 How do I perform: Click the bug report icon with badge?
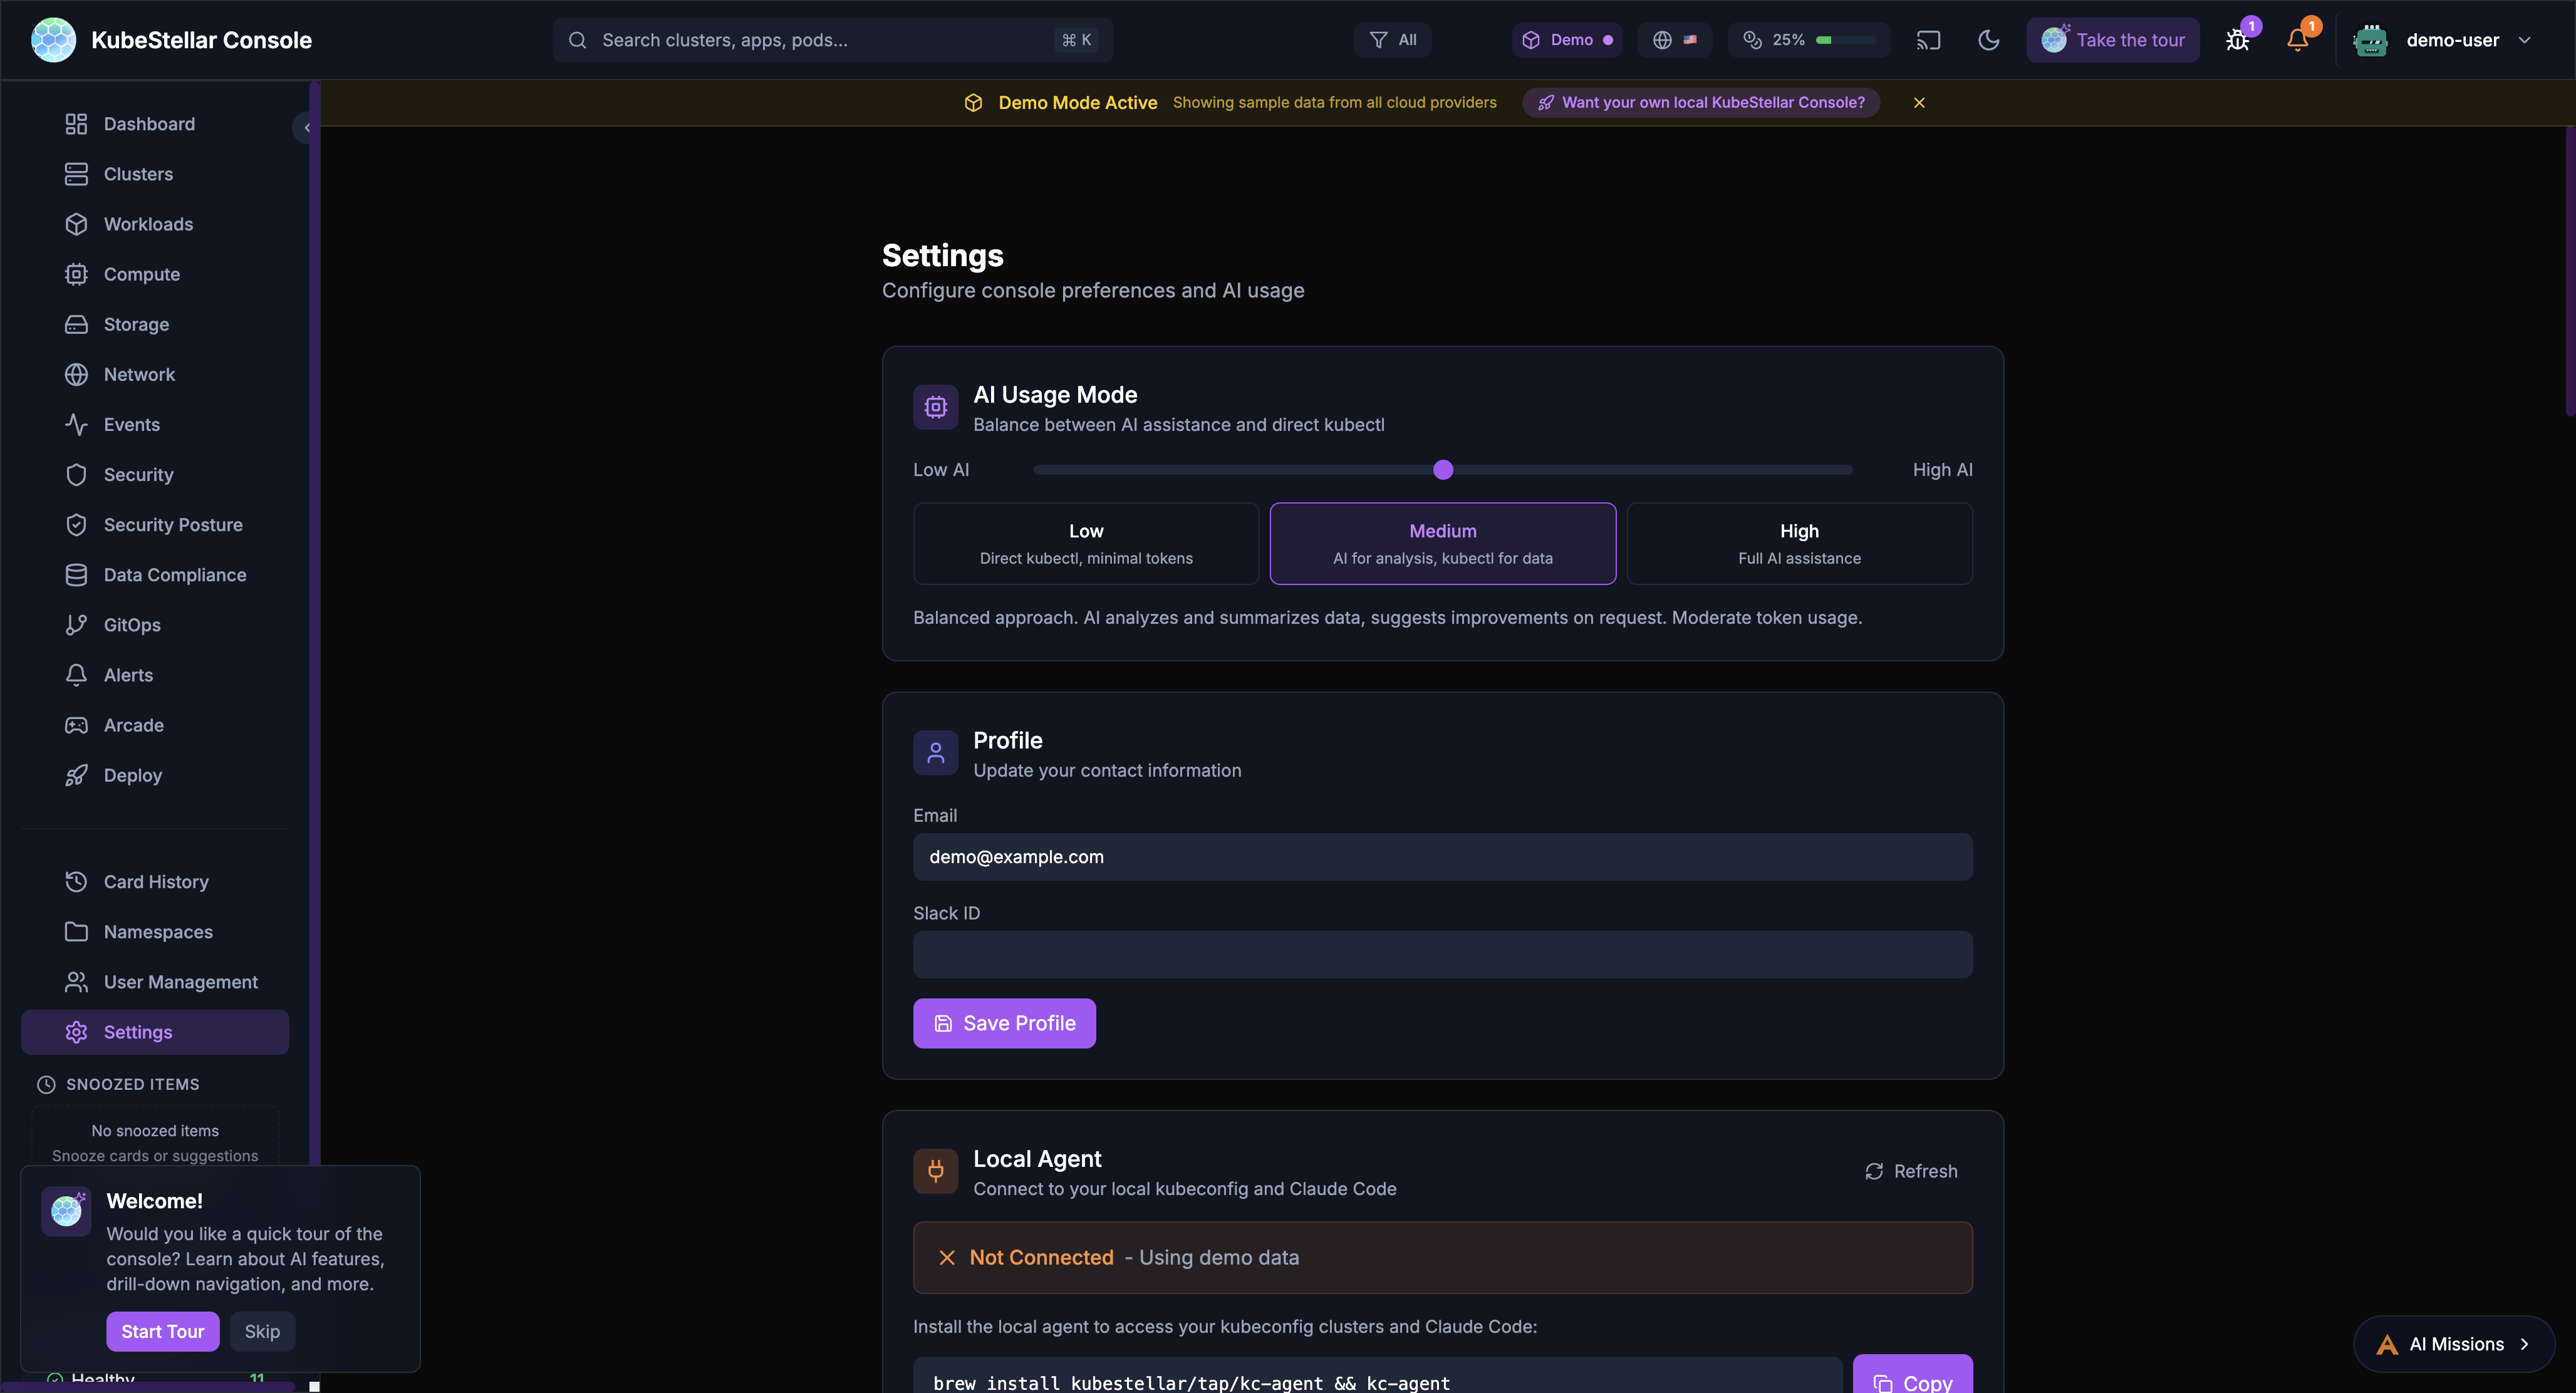click(2237, 40)
